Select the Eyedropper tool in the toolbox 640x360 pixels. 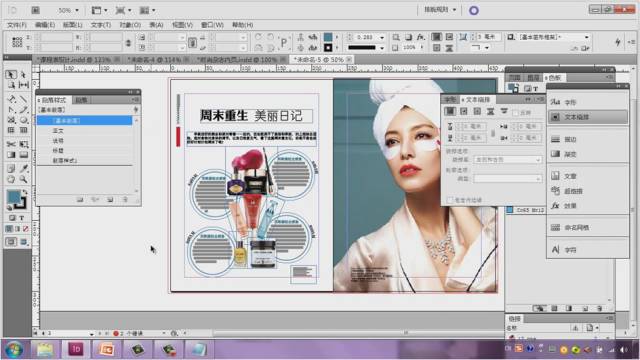pyautogui.click(x=24, y=168)
